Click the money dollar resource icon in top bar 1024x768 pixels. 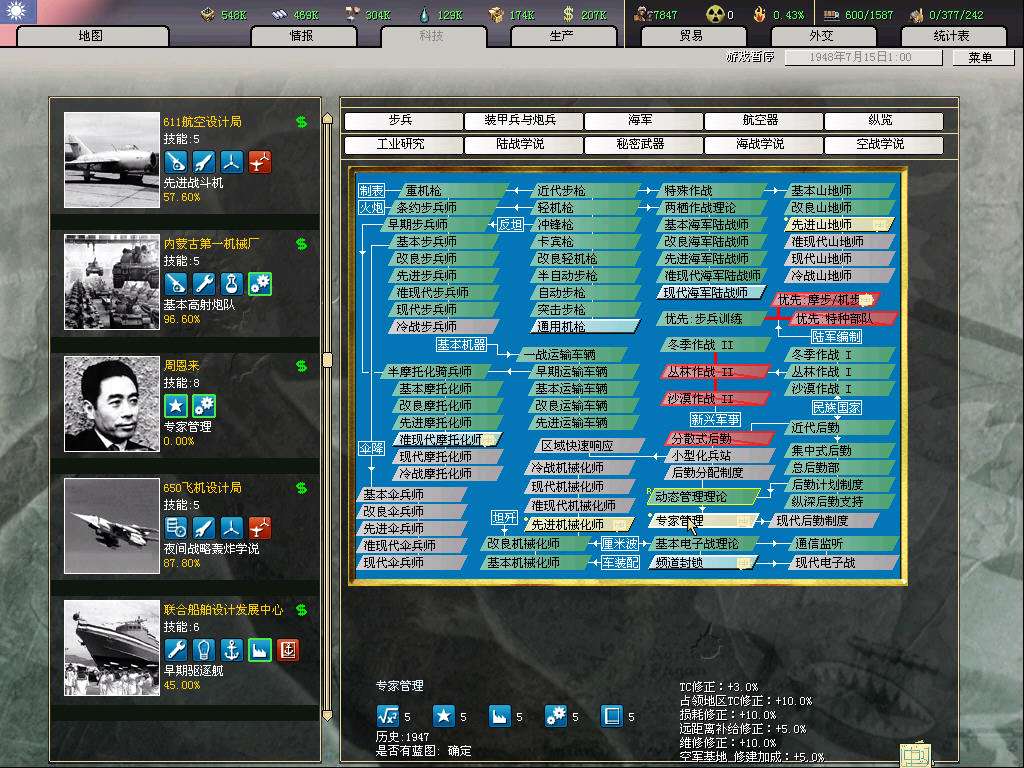[x=568, y=14]
